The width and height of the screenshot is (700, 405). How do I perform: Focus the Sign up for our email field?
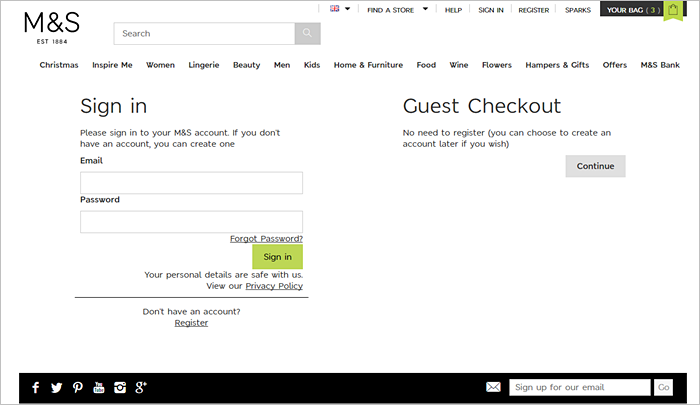(579, 387)
